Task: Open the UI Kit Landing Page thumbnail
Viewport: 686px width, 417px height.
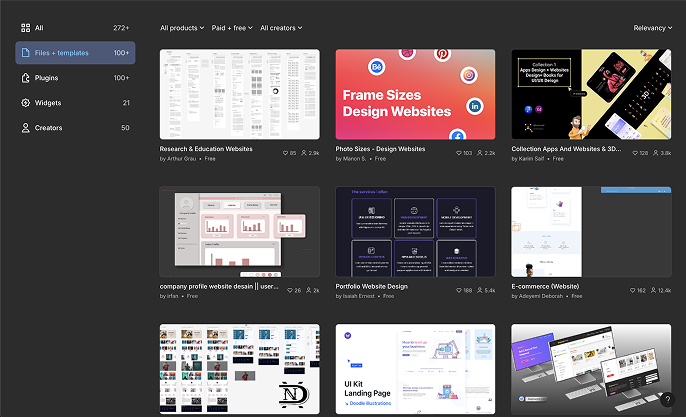Action: [x=415, y=369]
